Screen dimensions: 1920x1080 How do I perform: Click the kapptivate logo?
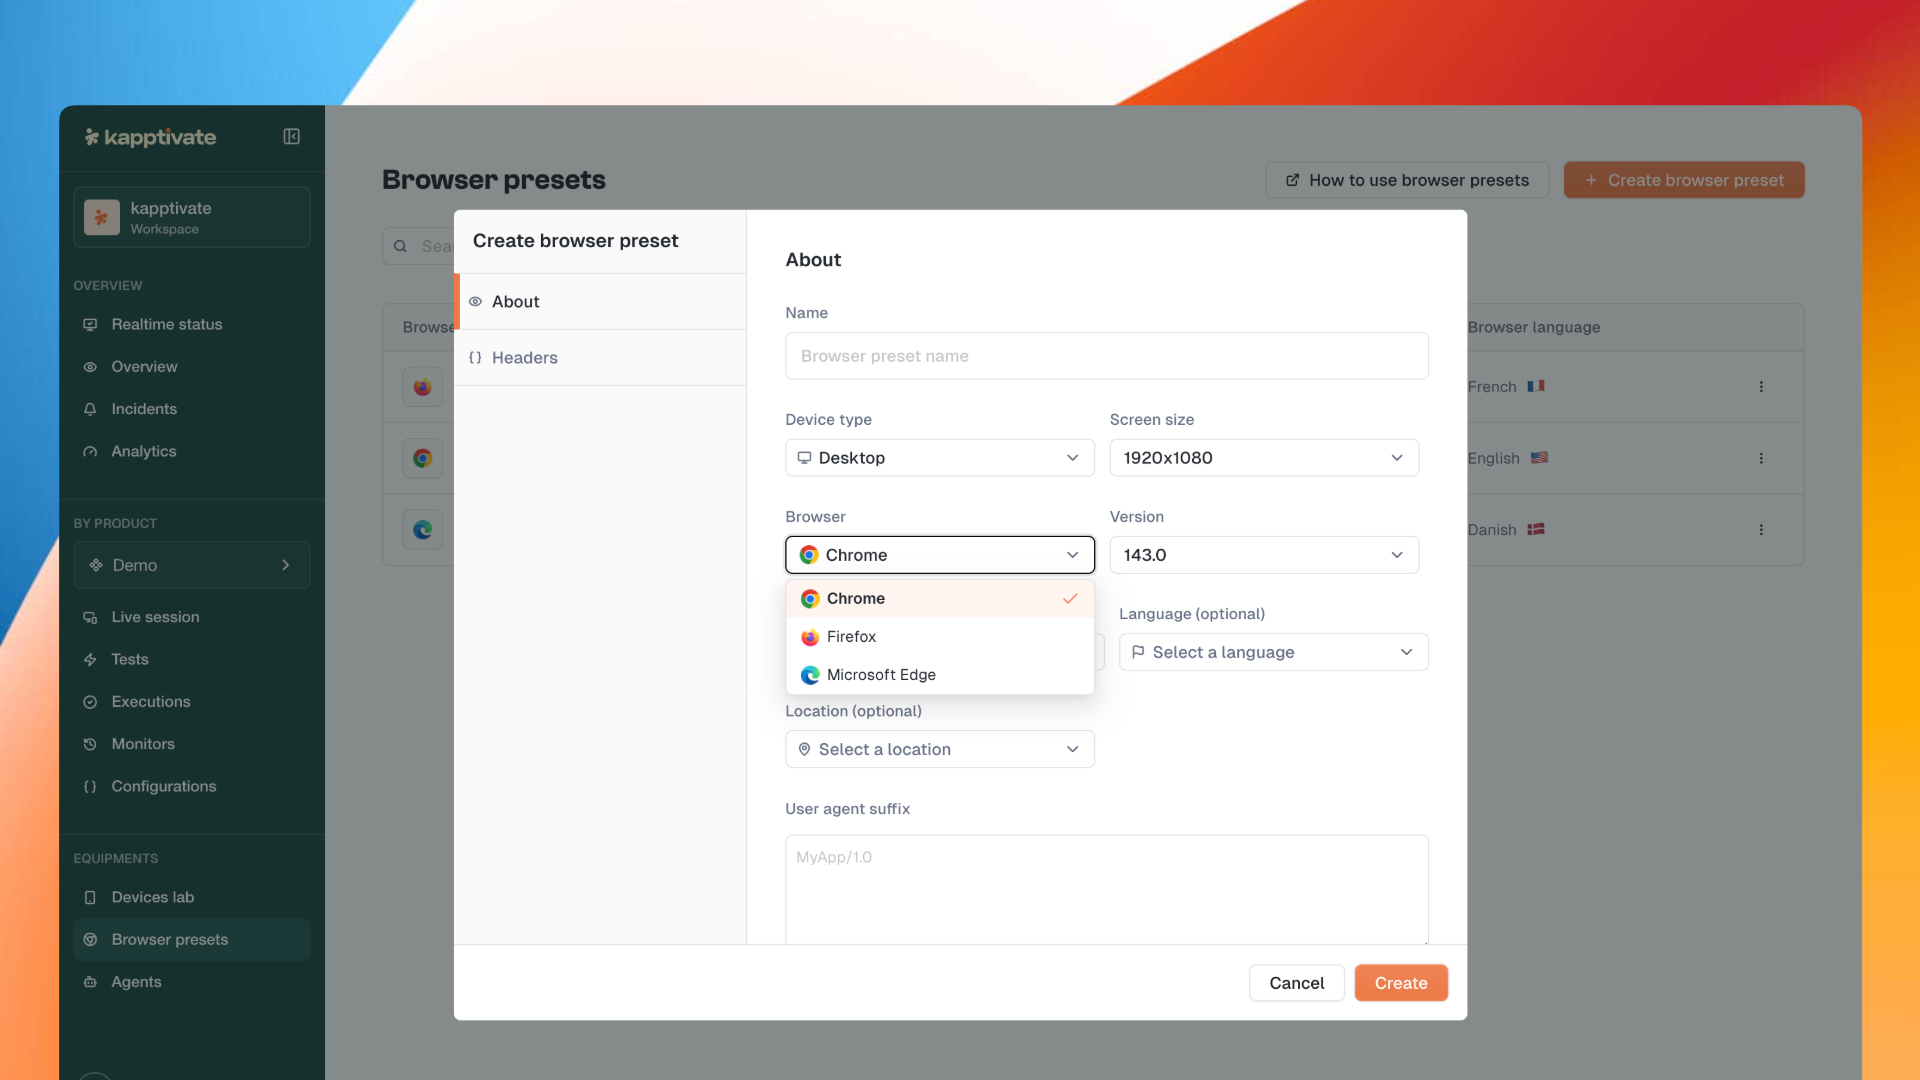point(151,137)
